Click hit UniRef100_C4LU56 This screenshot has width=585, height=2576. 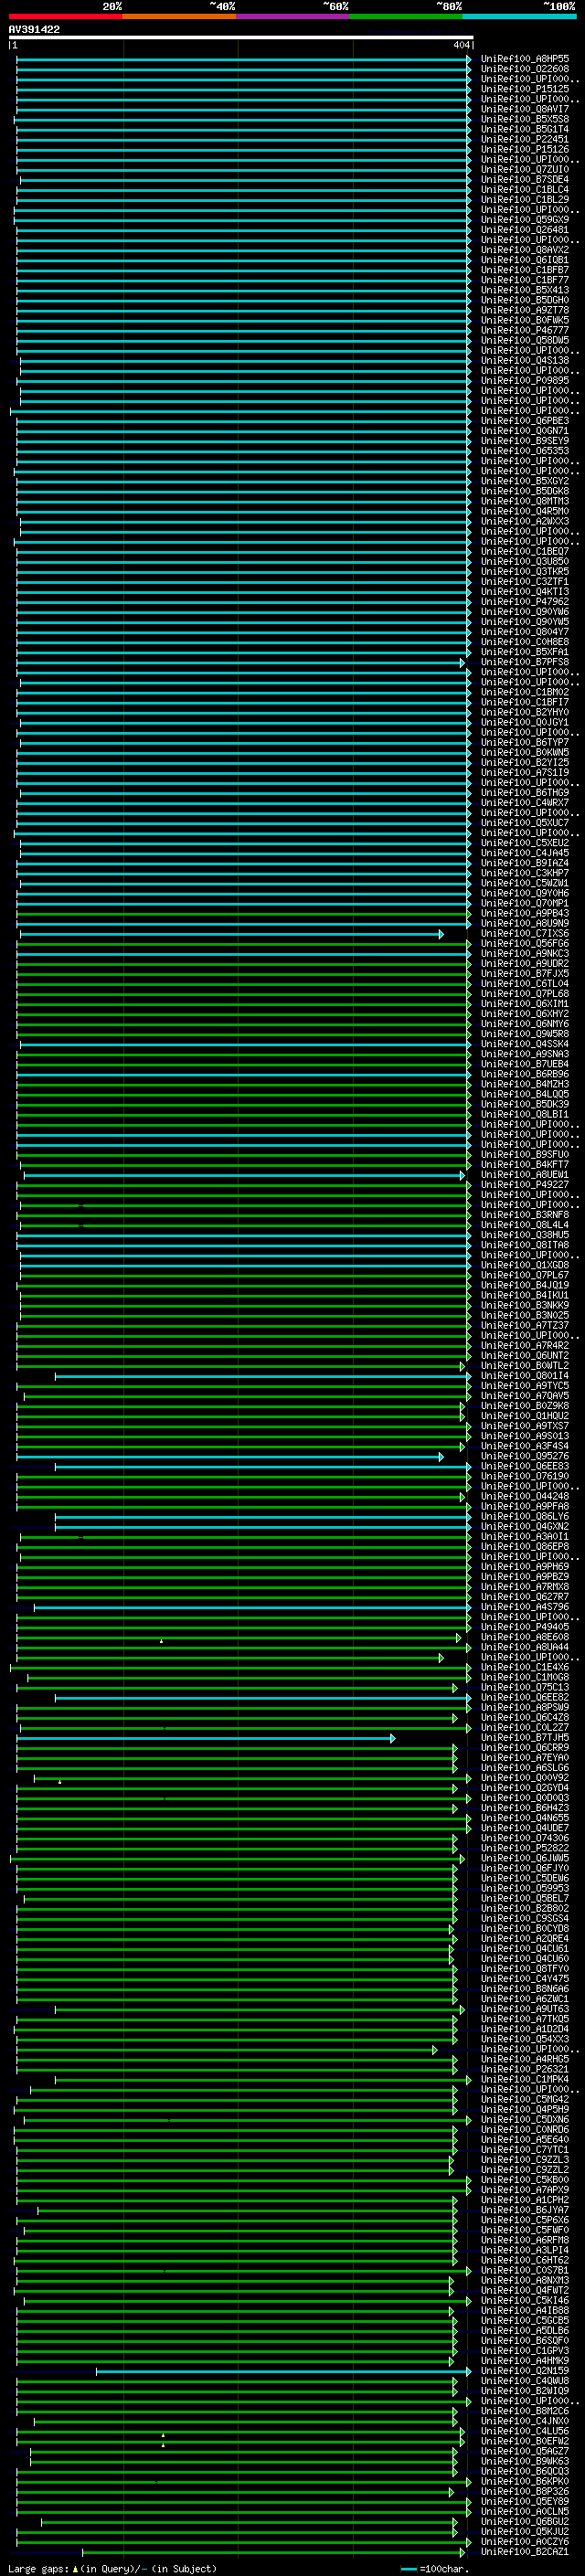[525, 2431]
